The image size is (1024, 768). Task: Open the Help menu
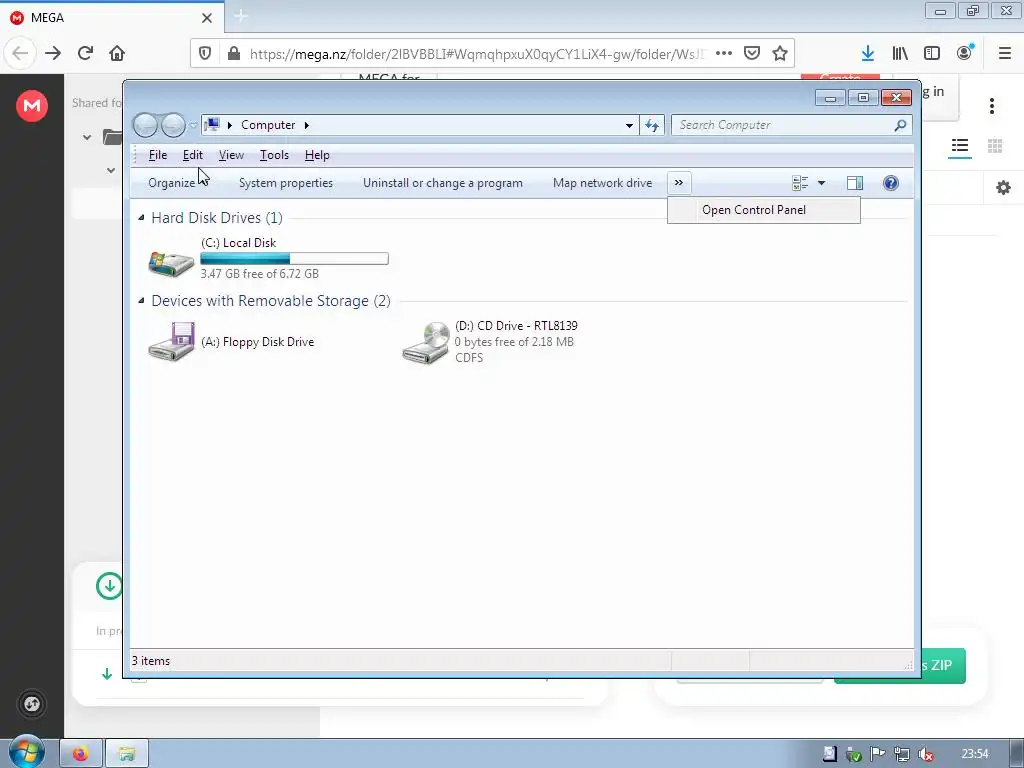(x=317, y=155)
